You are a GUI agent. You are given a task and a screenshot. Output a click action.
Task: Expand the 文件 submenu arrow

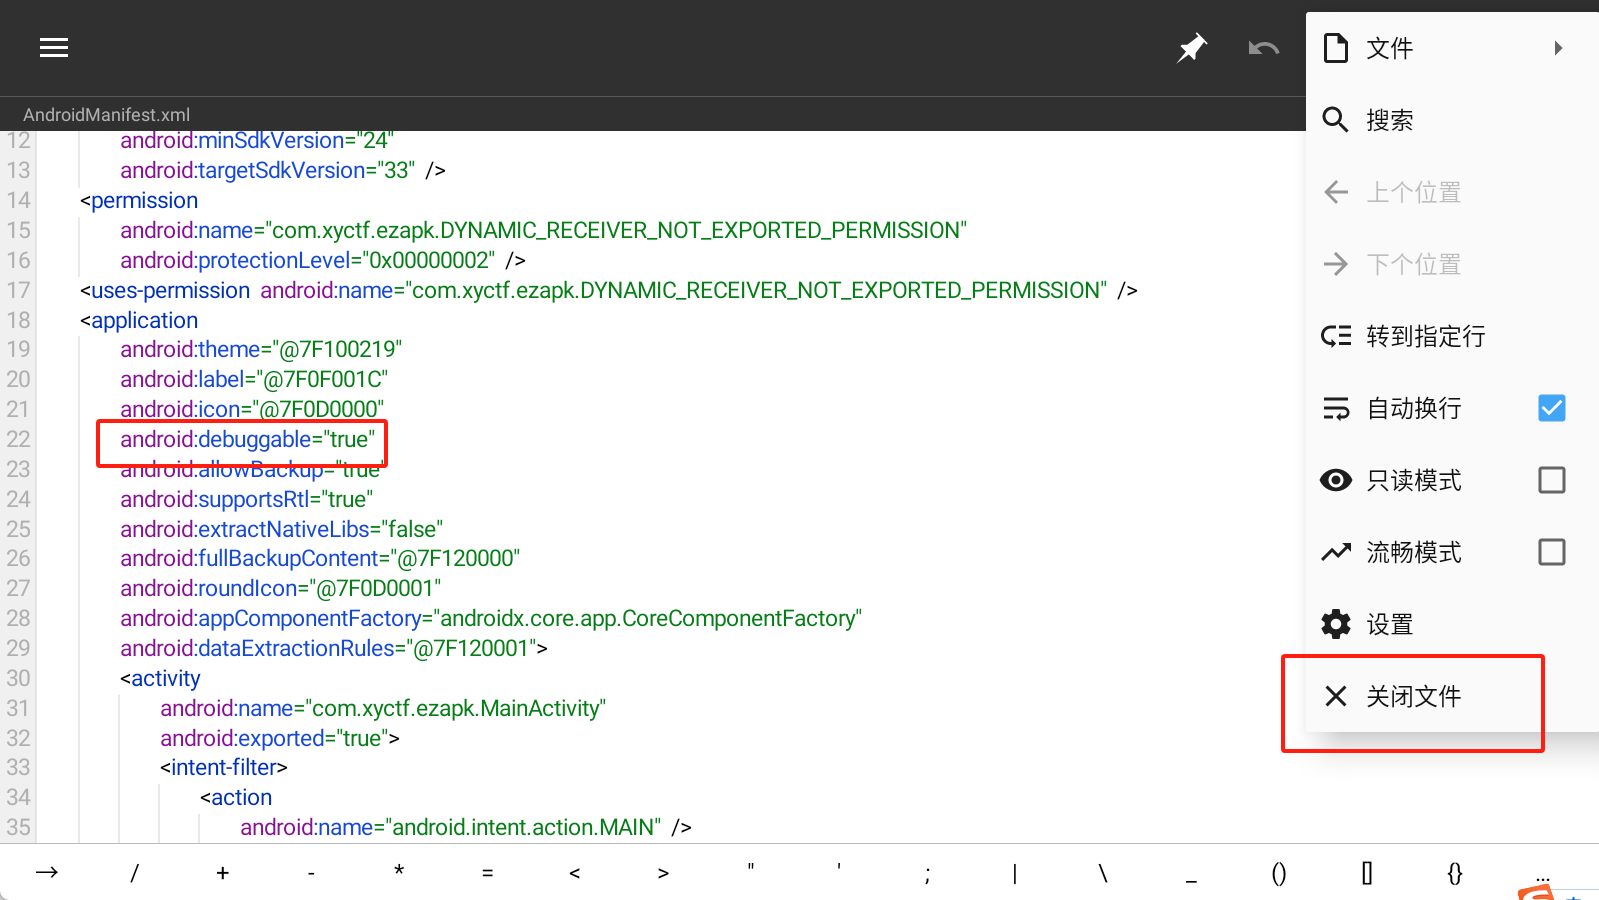[x=1558, y=48]
